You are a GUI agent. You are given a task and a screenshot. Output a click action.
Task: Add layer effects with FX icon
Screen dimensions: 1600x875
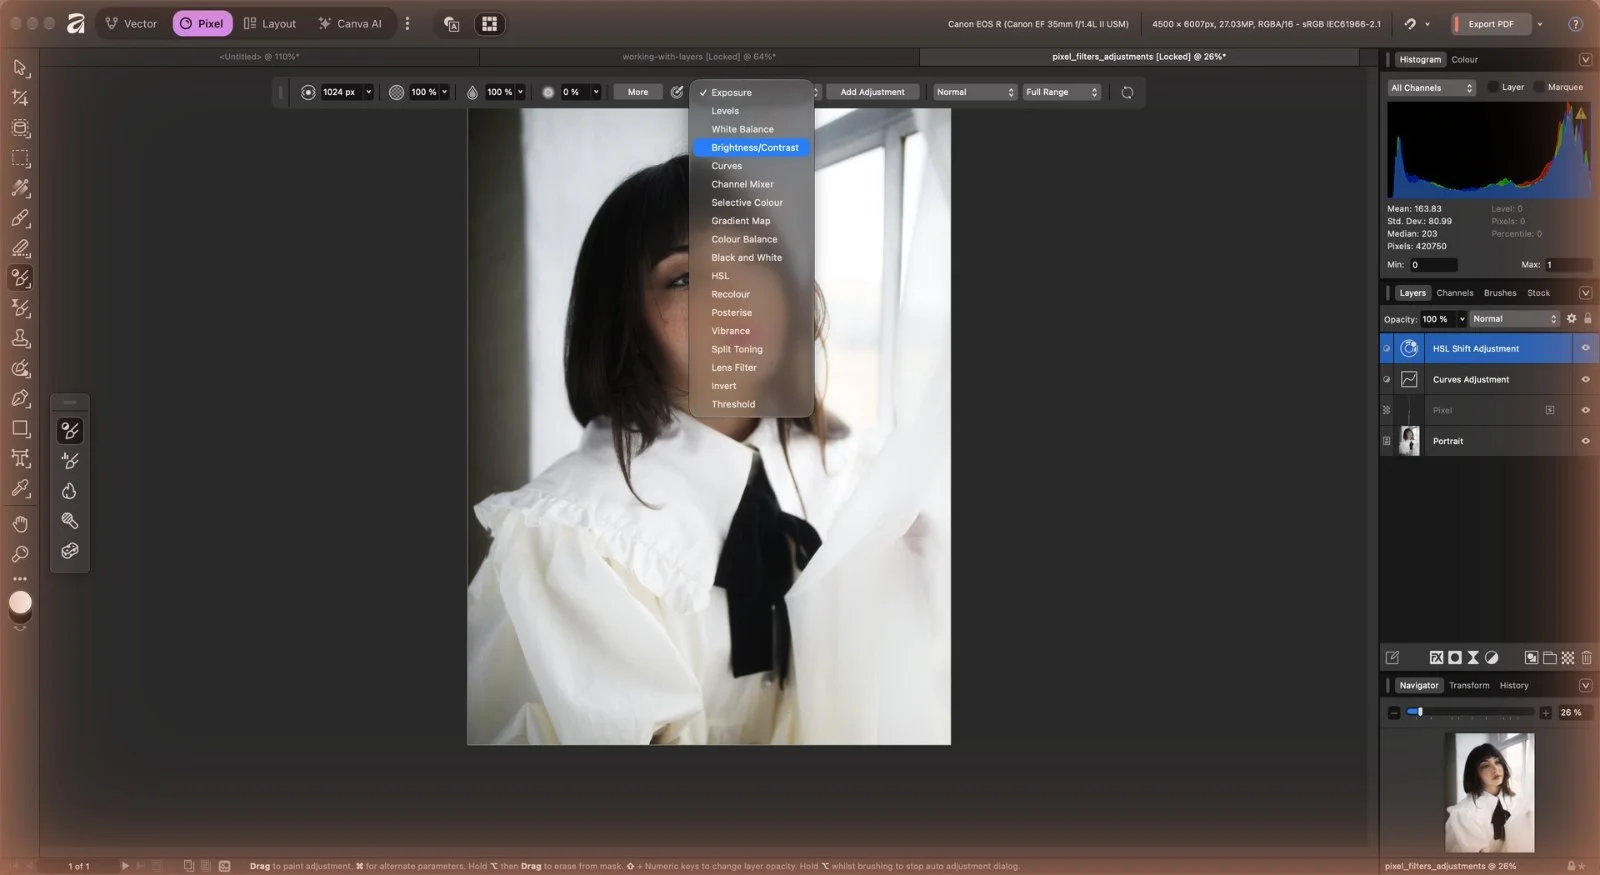click(x=1436, y=658)
